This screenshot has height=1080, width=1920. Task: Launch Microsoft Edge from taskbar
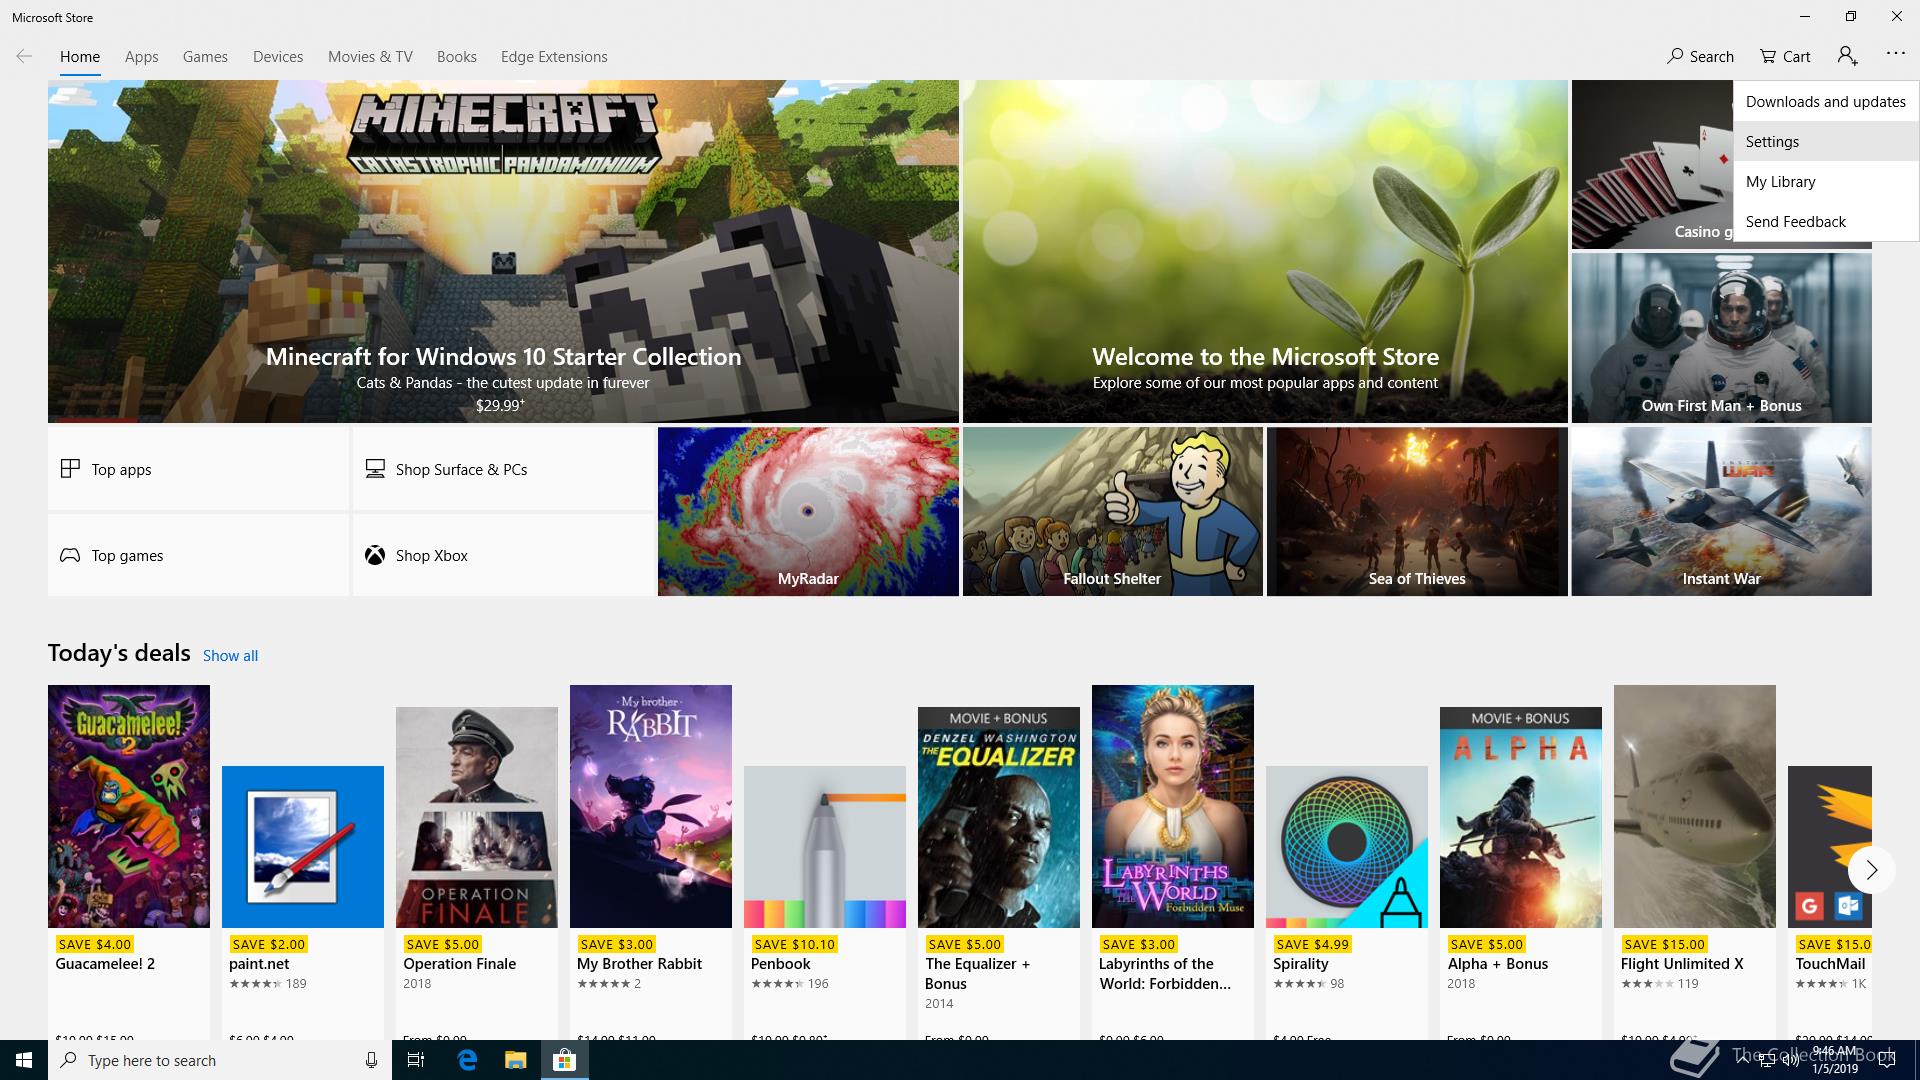tap(467, 1060)
